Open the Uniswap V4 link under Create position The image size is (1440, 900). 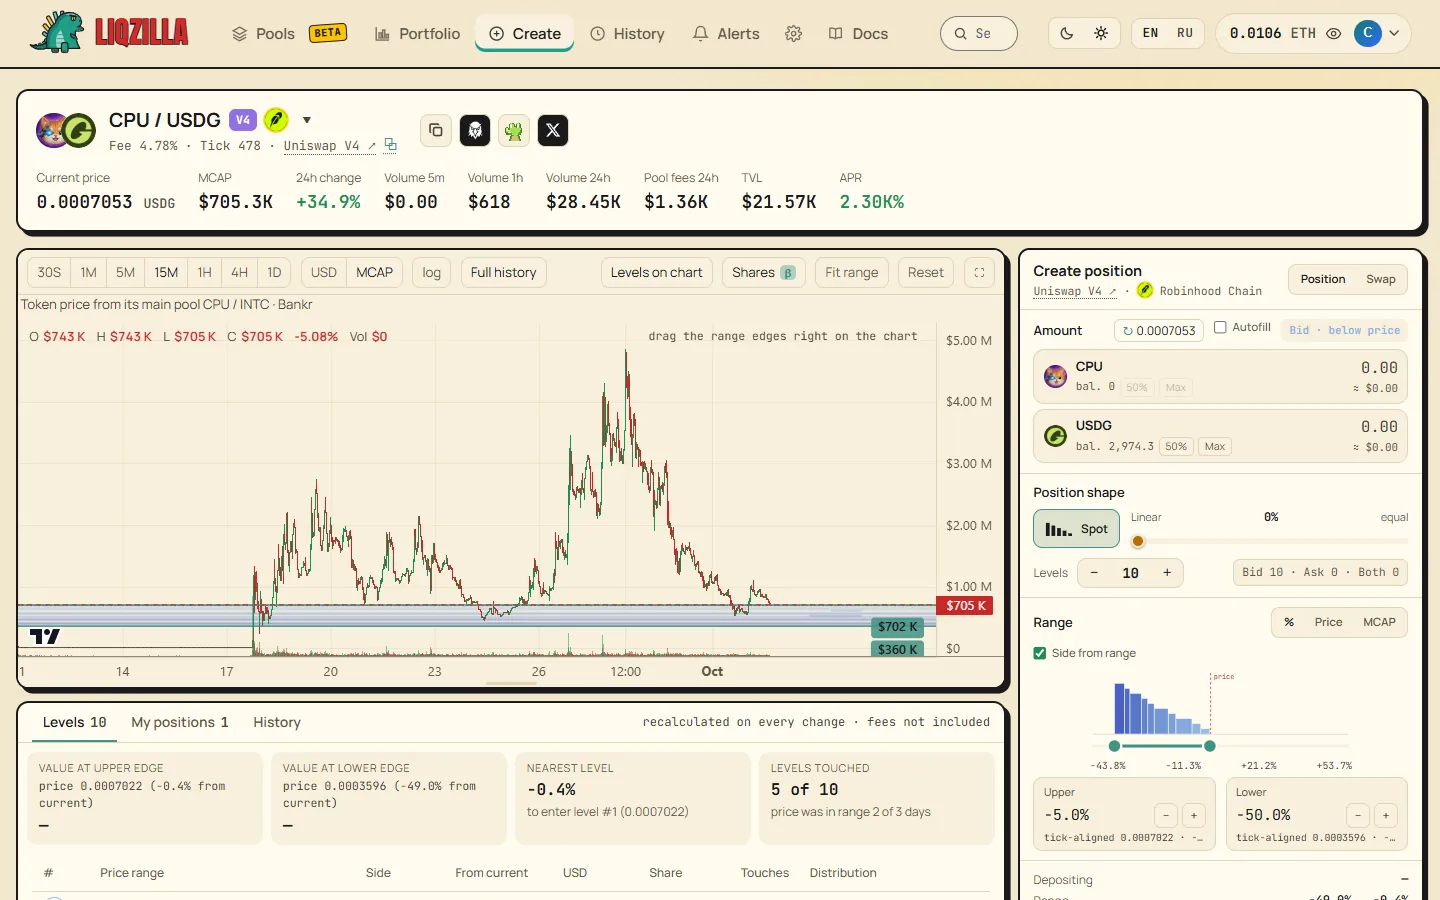tap(1075, 291)
